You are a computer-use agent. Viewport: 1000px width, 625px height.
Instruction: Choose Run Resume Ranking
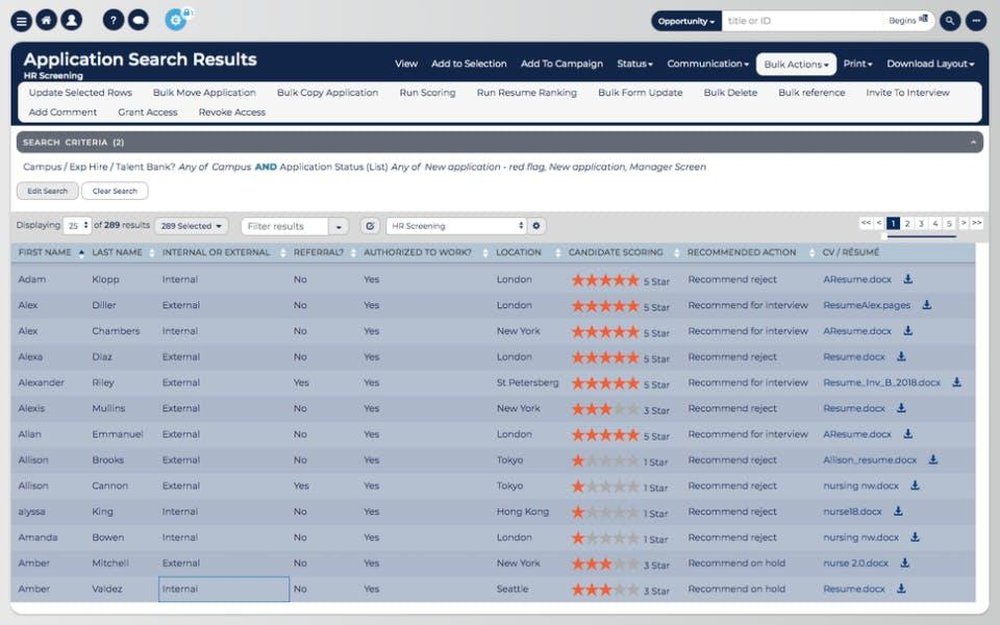[x=527, y=92]
